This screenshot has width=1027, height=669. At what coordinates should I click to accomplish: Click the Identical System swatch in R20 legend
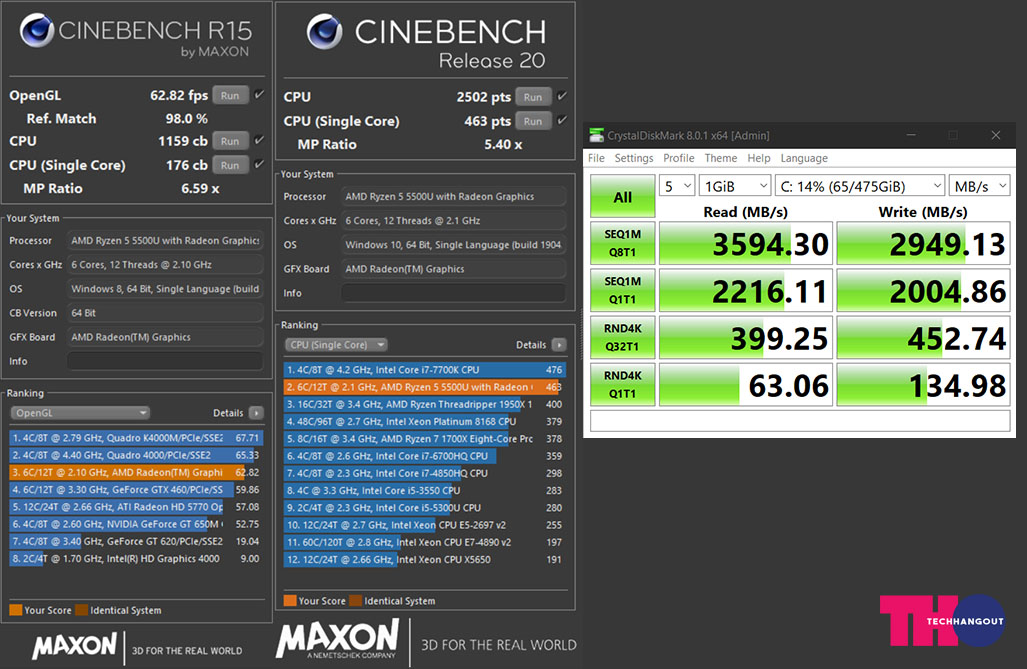(x=356, y=600)
